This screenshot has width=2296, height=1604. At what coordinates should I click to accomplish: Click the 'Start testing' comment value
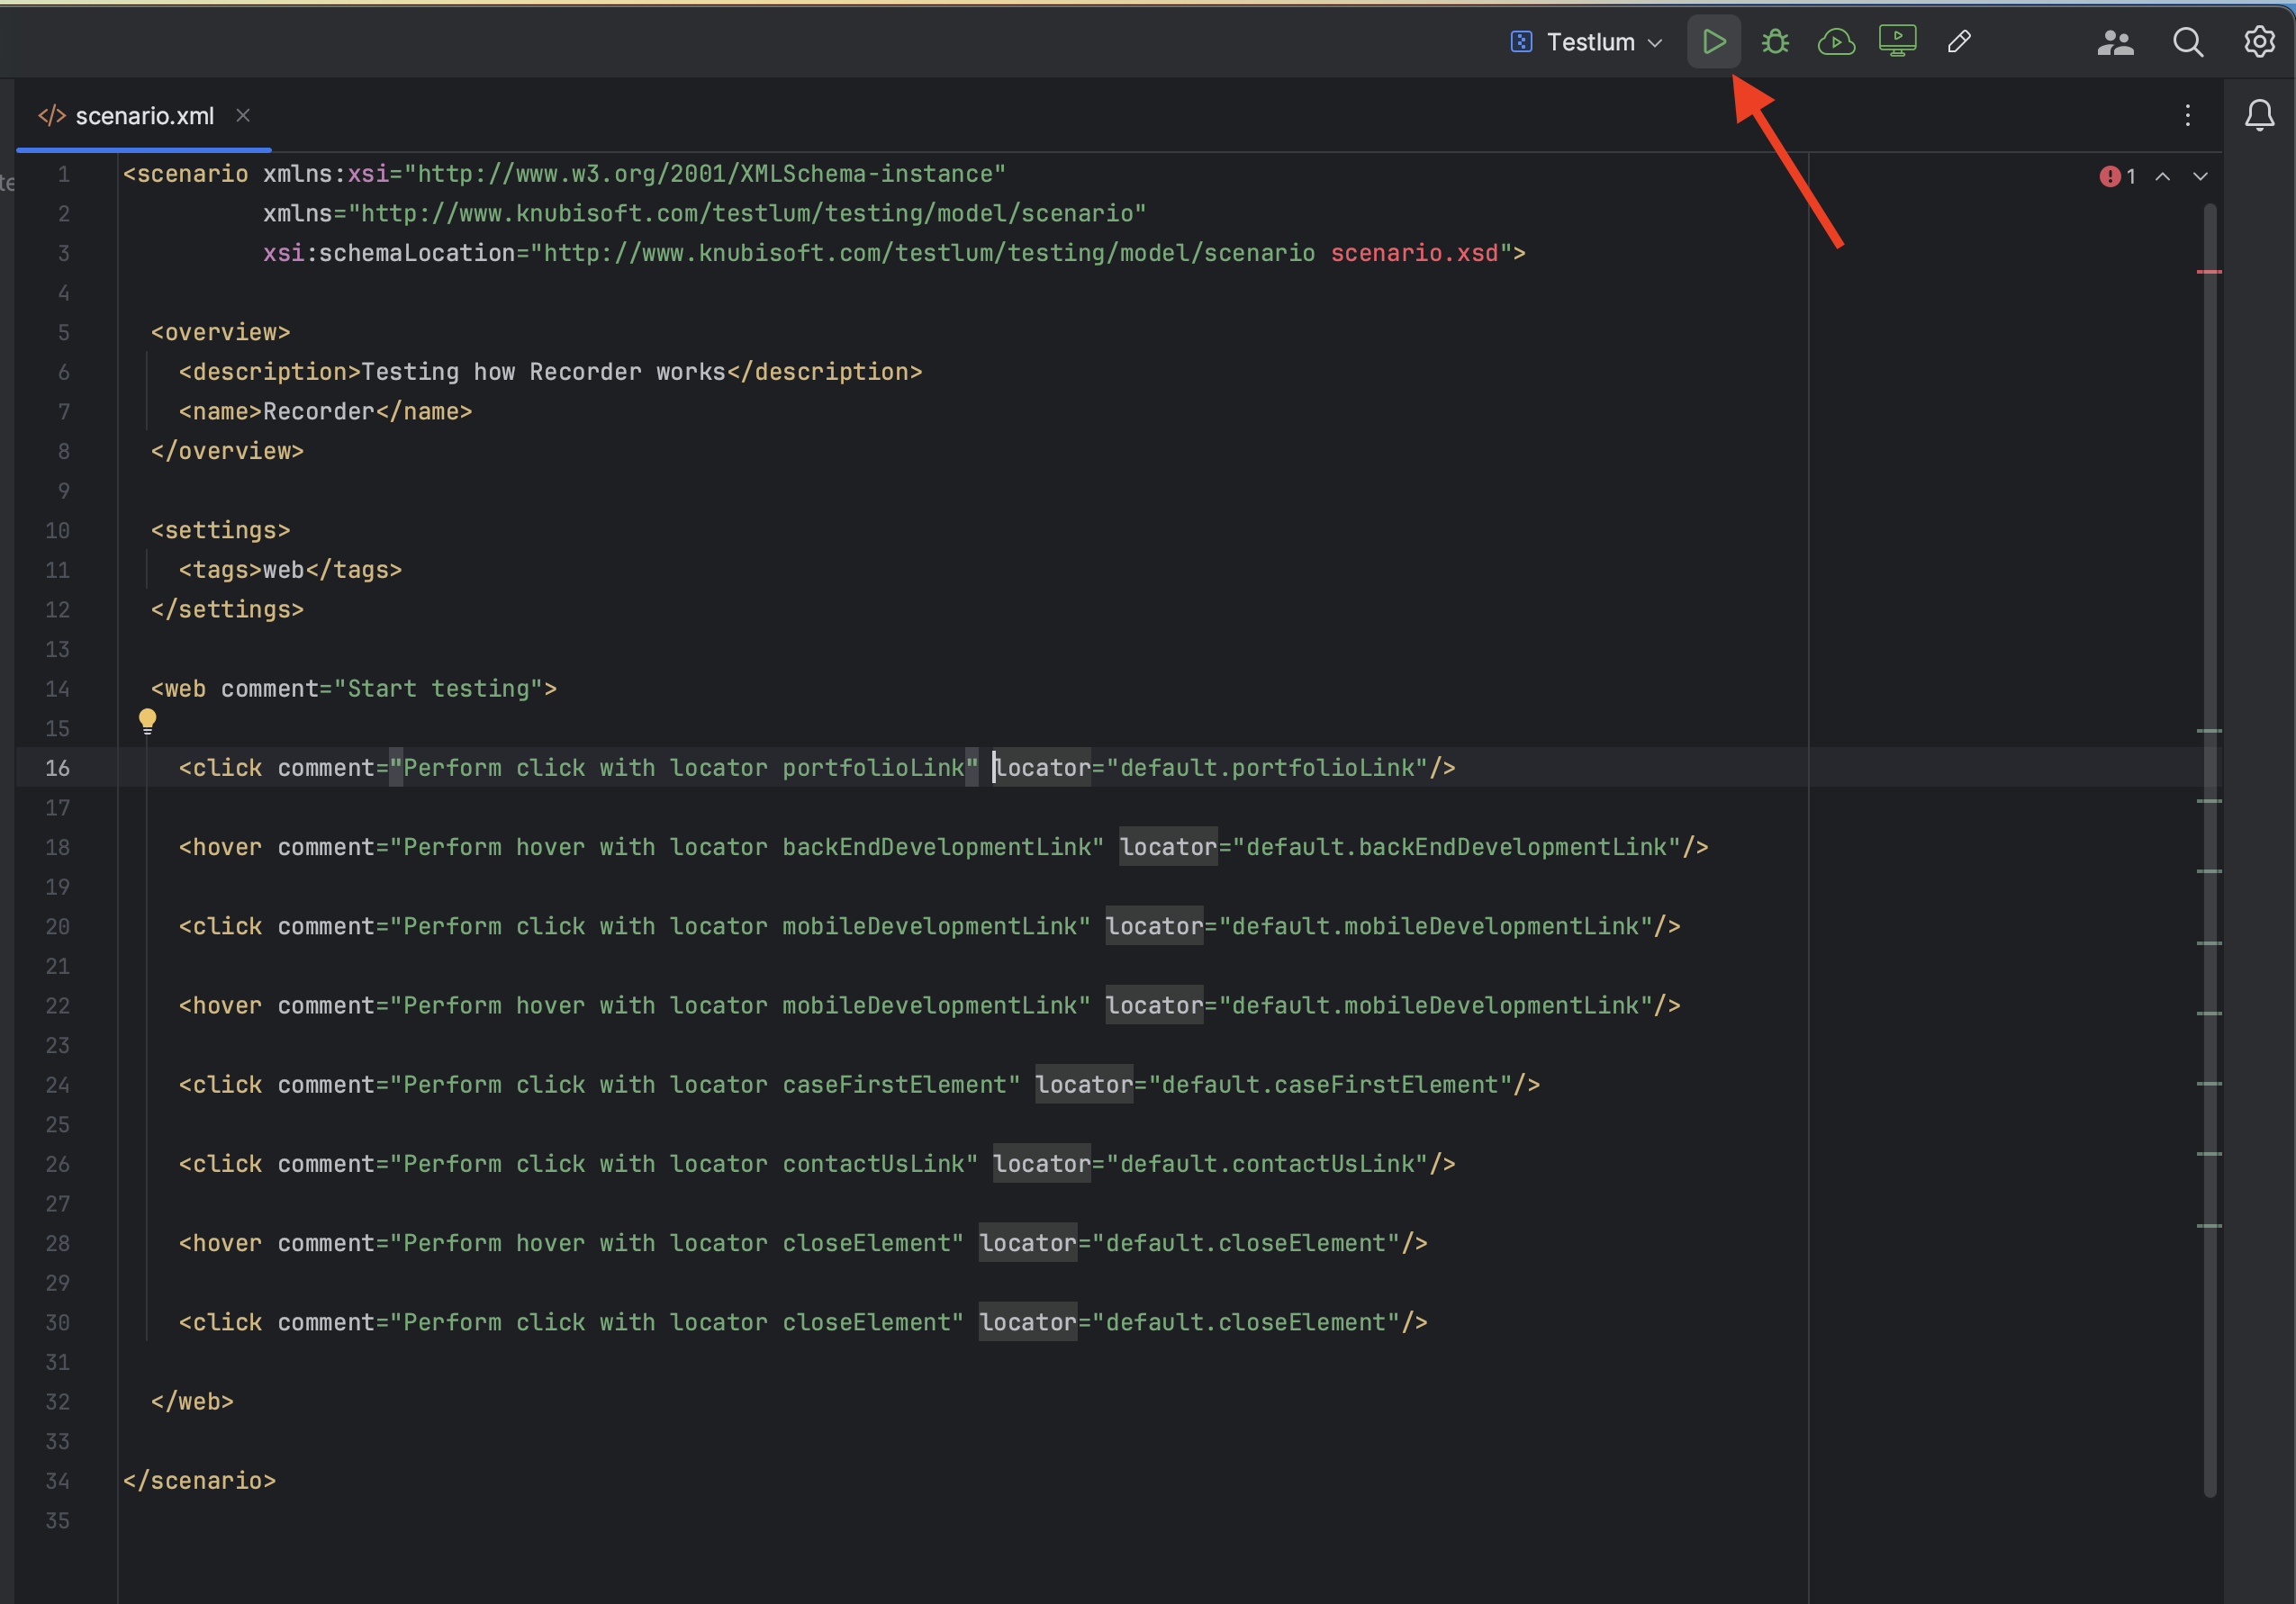(x=438, y=689)
